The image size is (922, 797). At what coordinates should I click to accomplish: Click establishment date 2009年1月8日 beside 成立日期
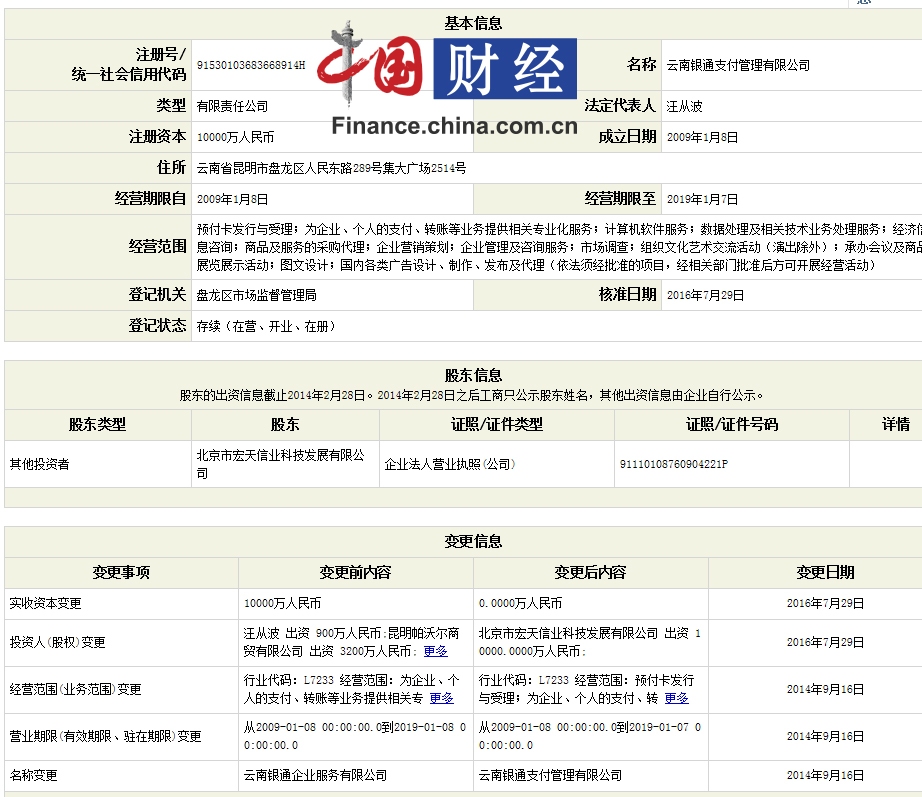pyautogui.click(x=702, y=137)
